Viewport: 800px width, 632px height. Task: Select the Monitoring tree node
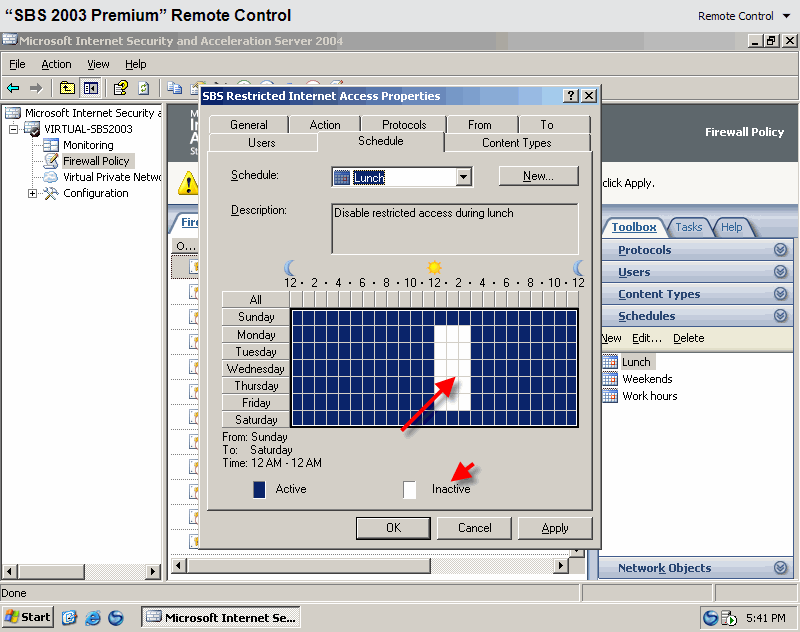point(88,145)
